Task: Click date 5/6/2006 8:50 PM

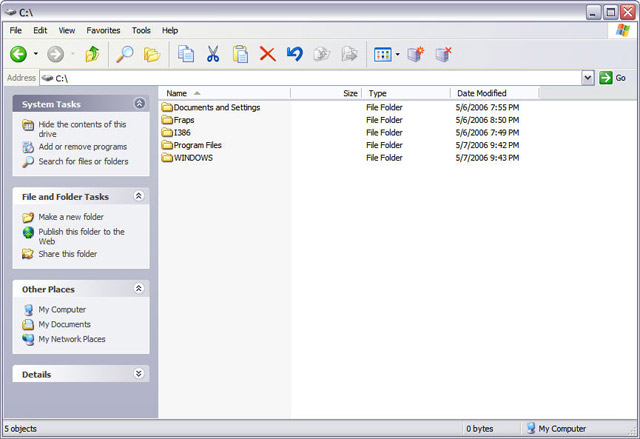Action: click(487, 120)
